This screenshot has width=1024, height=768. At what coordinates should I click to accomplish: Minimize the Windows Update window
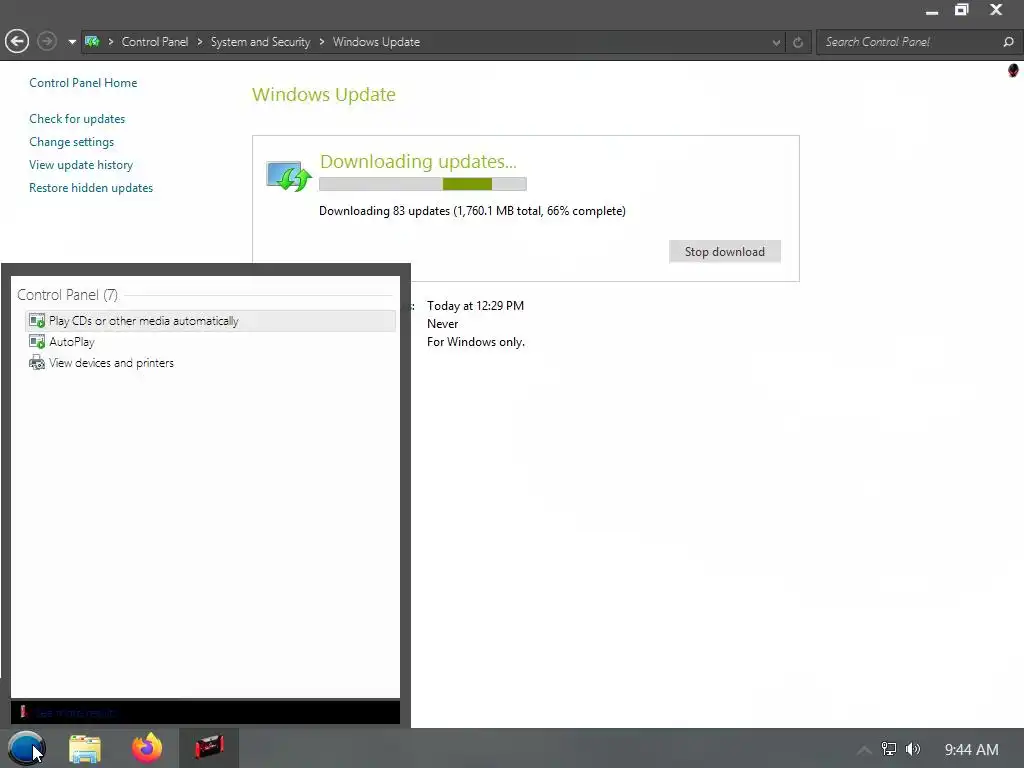pos(932,10)
